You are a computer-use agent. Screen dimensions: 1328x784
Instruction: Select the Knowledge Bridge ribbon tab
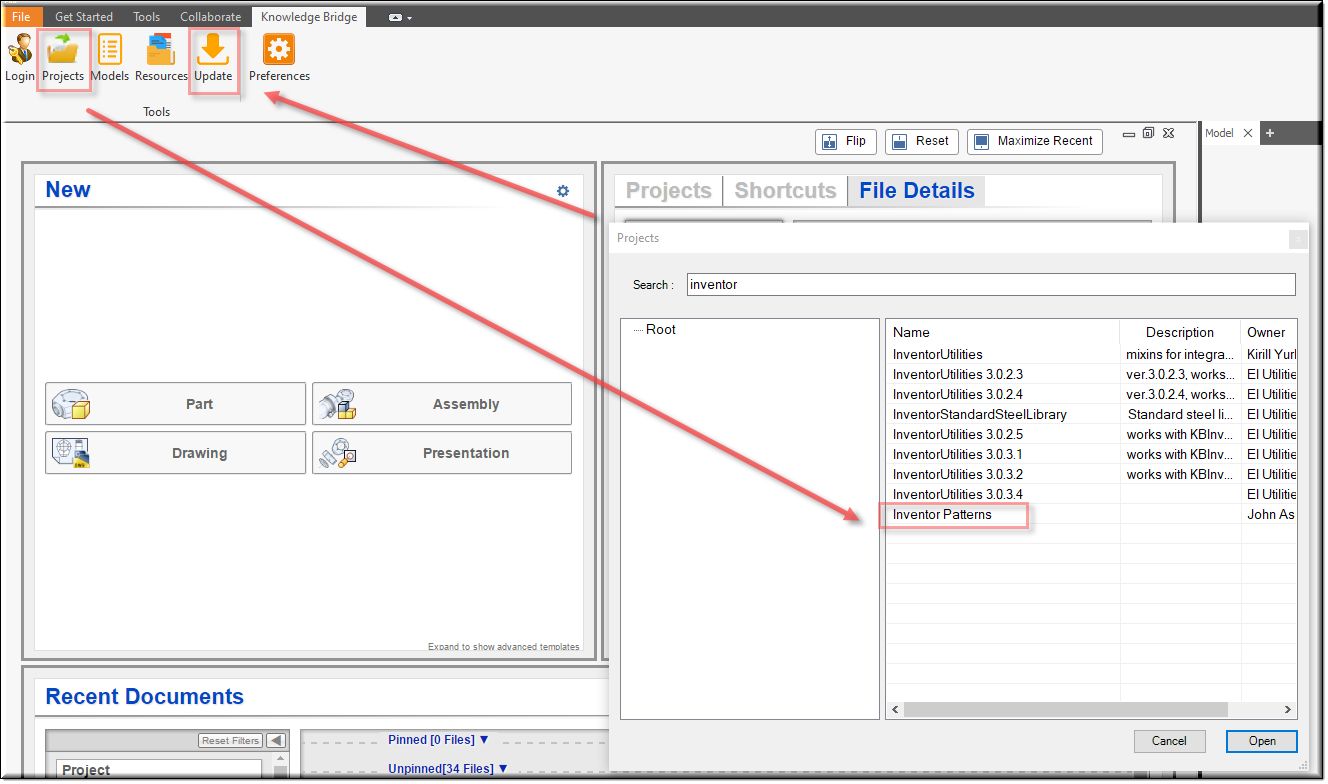309,17
